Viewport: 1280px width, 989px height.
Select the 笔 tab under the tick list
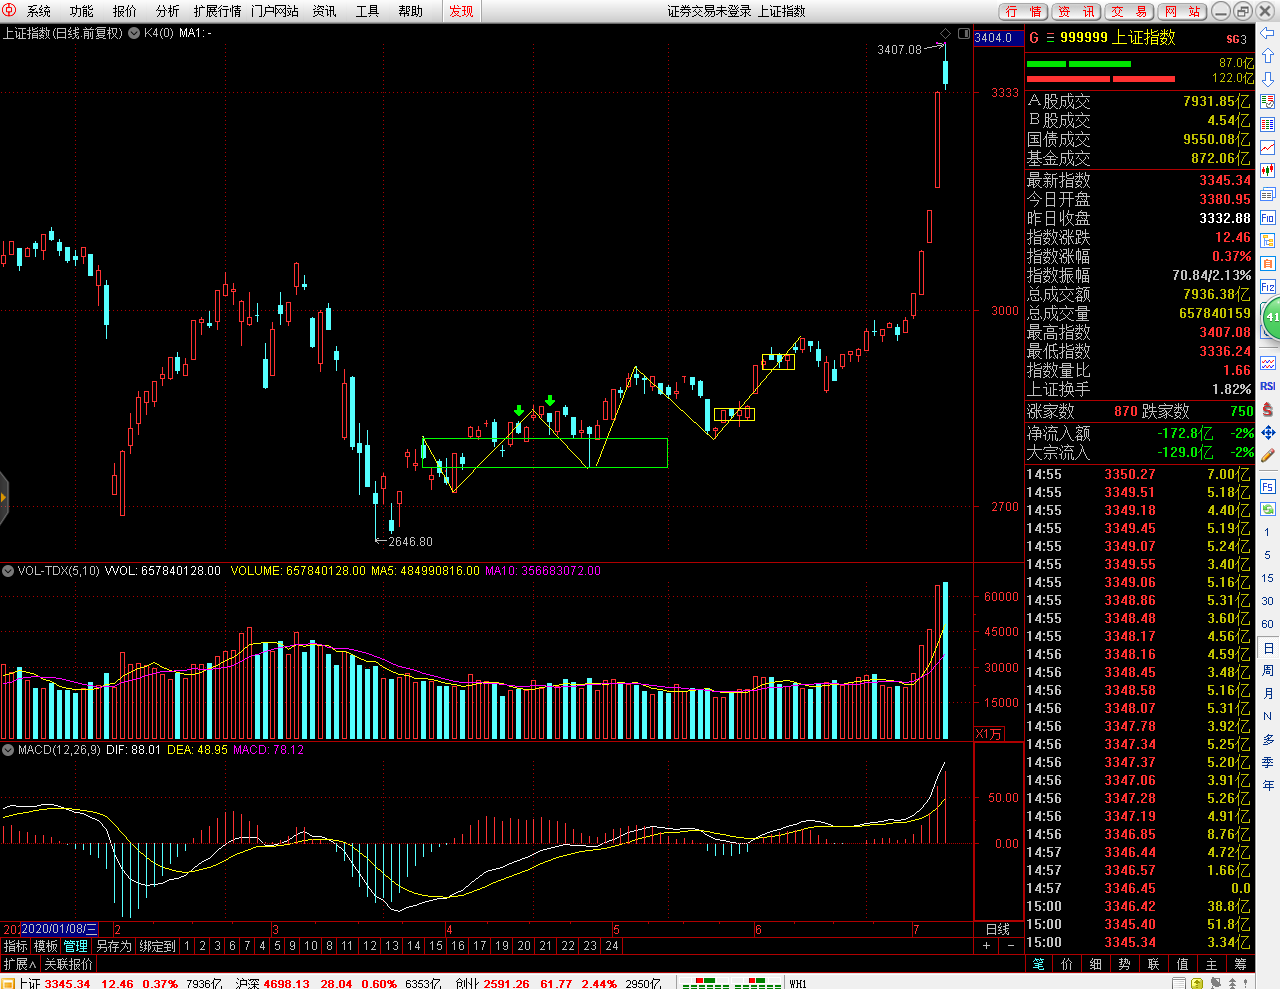point(1039,964)
